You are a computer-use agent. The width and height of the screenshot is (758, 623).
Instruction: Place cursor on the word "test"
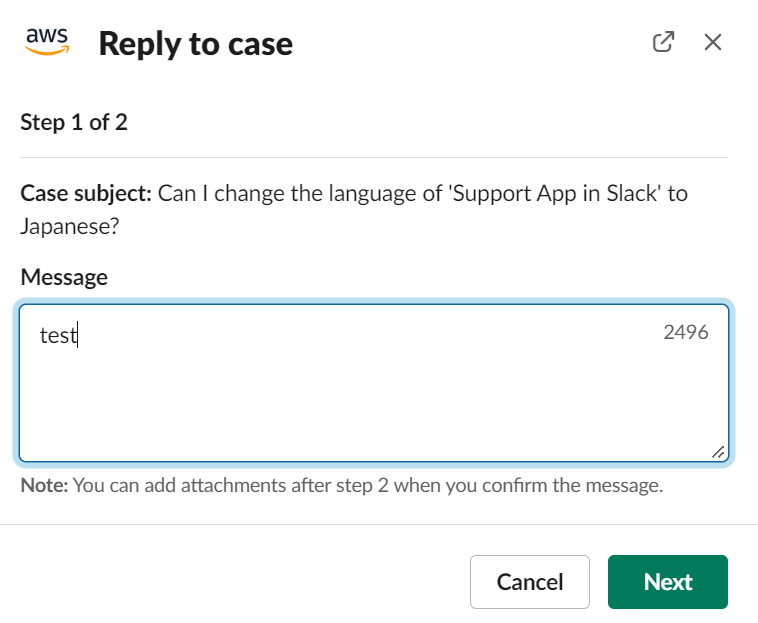(58, 335)
